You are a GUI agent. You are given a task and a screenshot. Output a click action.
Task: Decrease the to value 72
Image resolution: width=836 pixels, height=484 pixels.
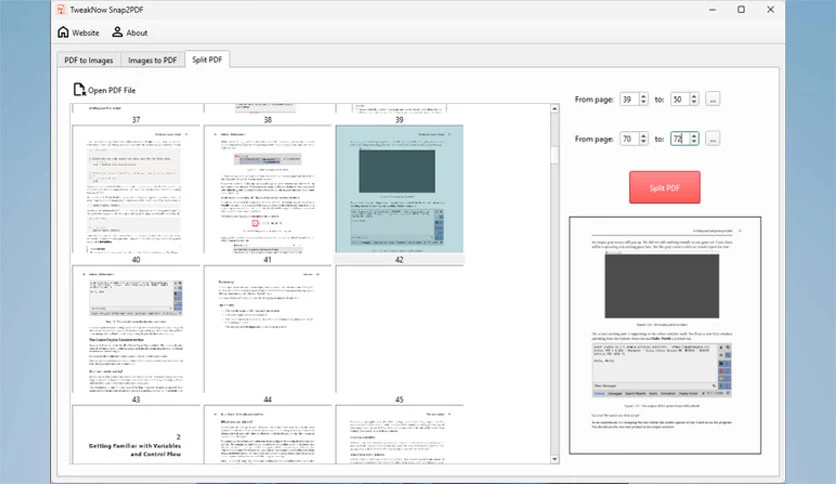694,142
